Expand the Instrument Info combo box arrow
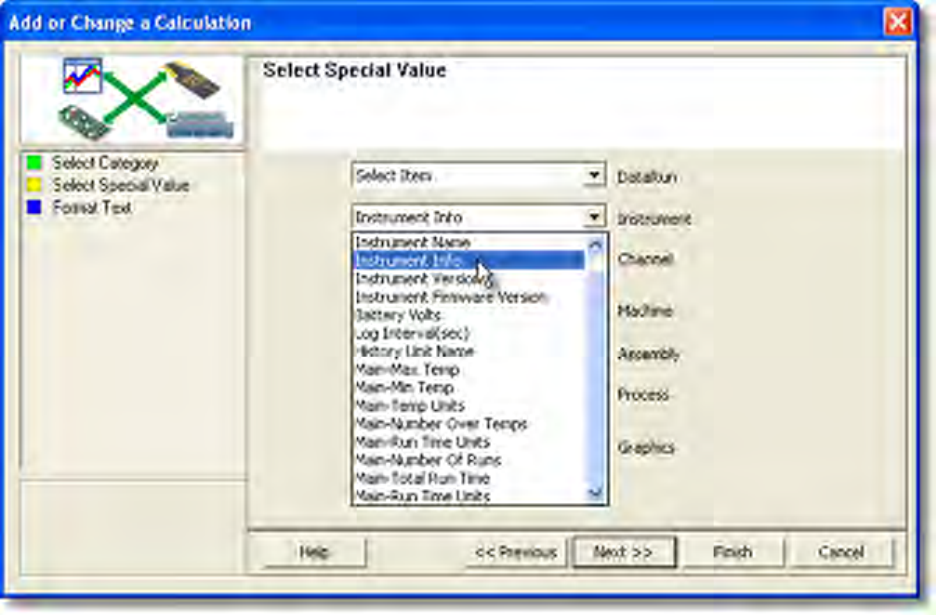Screen dimensions: 936x615 pos(594,217)
